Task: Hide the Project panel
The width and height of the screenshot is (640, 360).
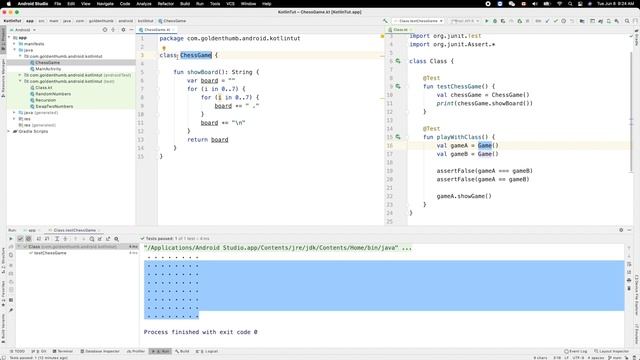Action: tap(131, 30)
